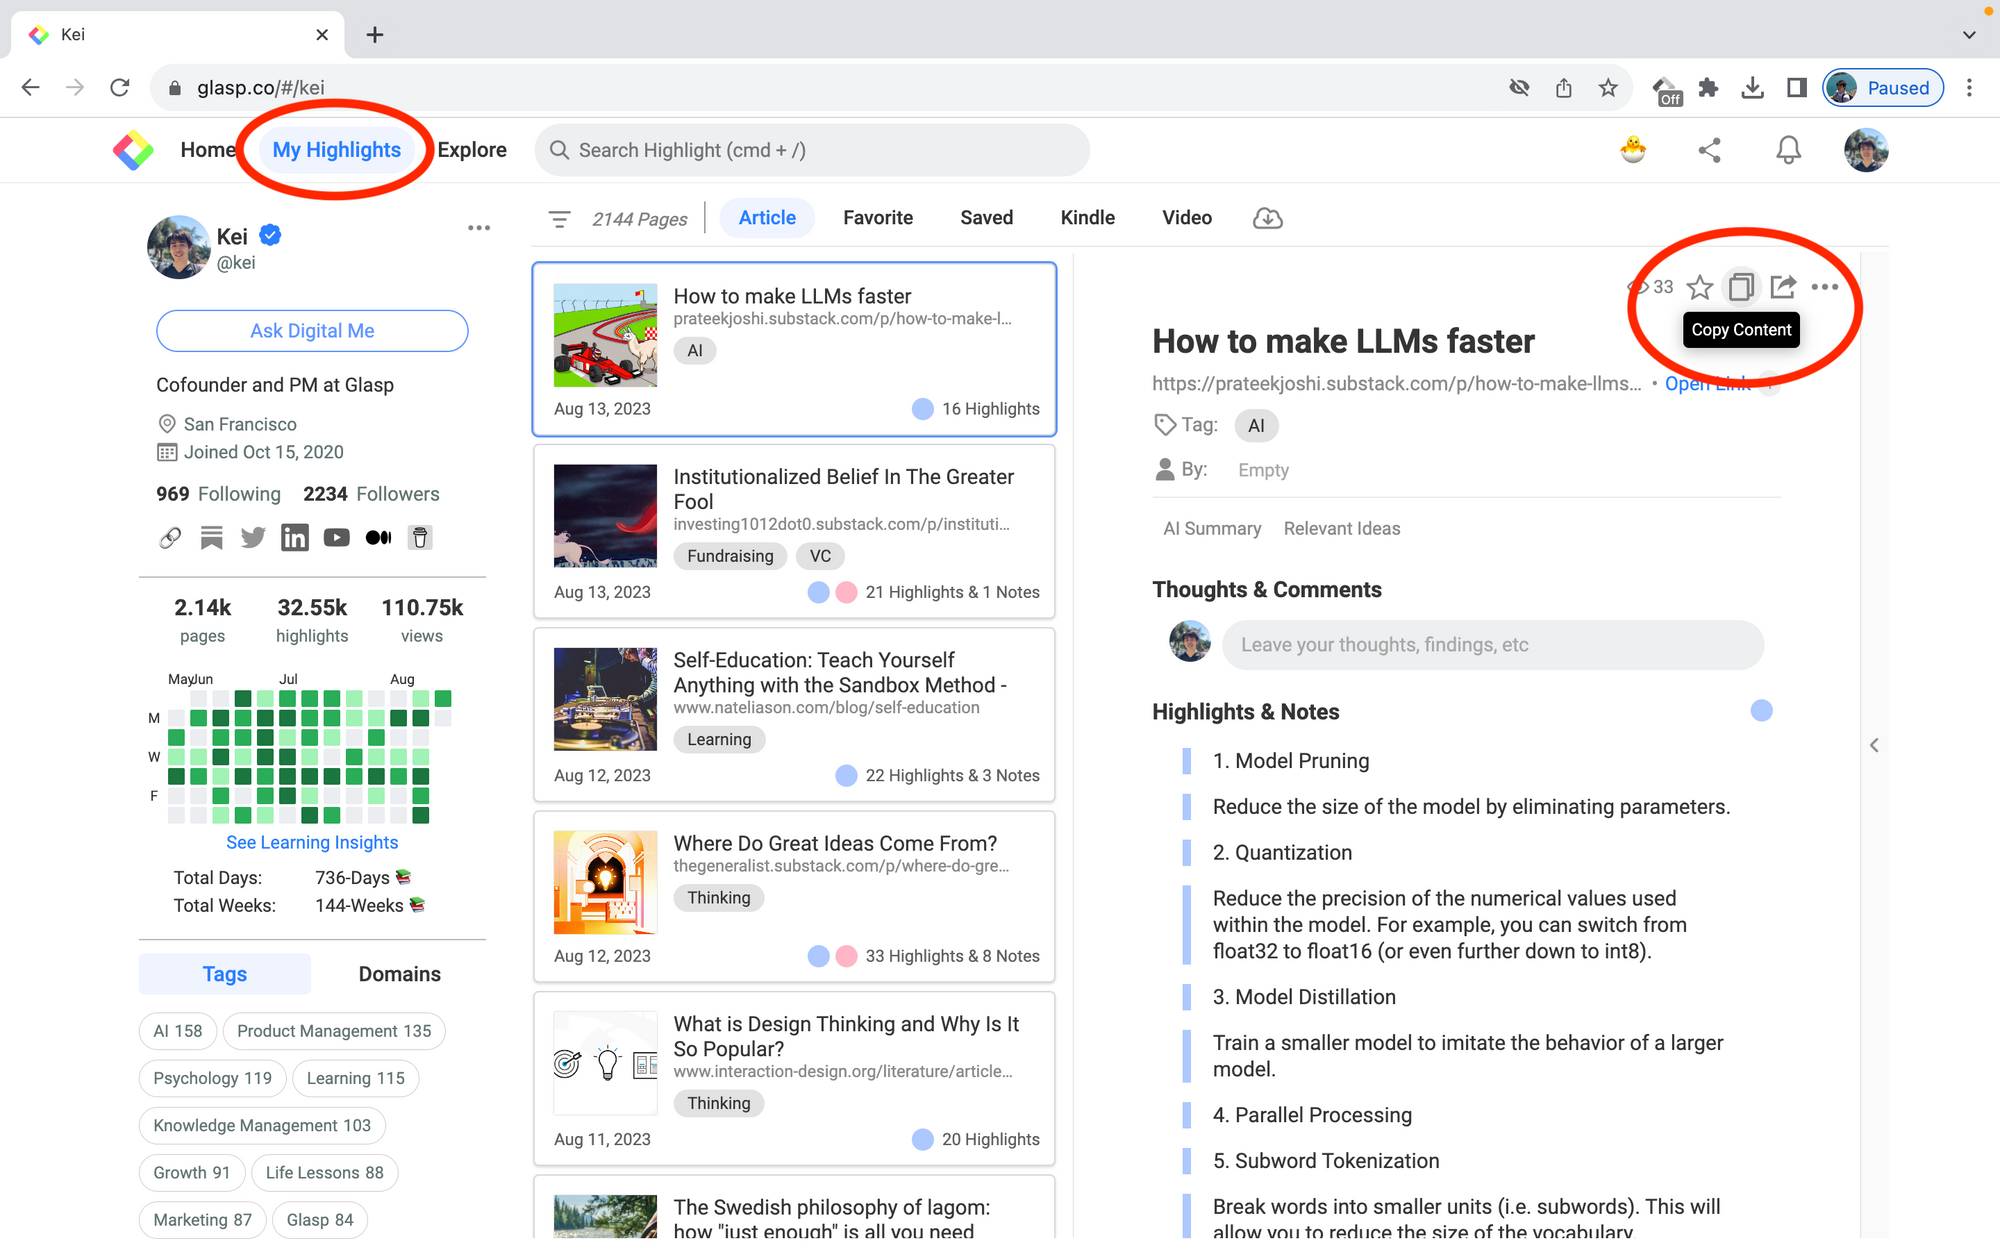This screenshot has width=2000, height=1250.
Task: Open the How to make LLMs faster card
Action: tap(795, 349)
